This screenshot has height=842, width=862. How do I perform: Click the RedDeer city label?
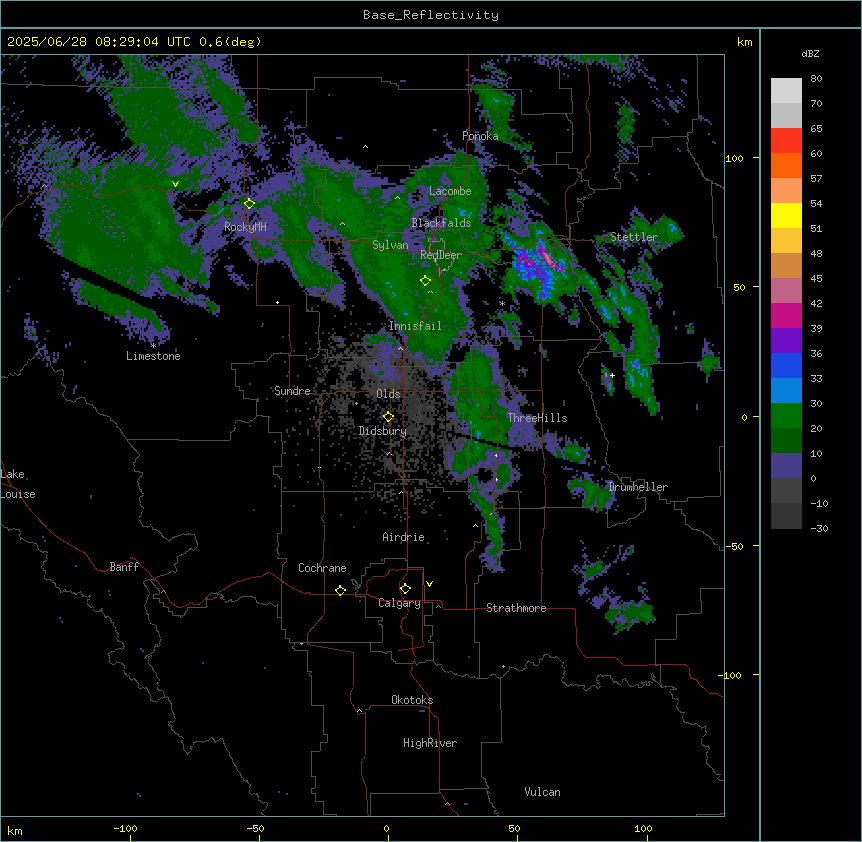(x=441, y=255)
